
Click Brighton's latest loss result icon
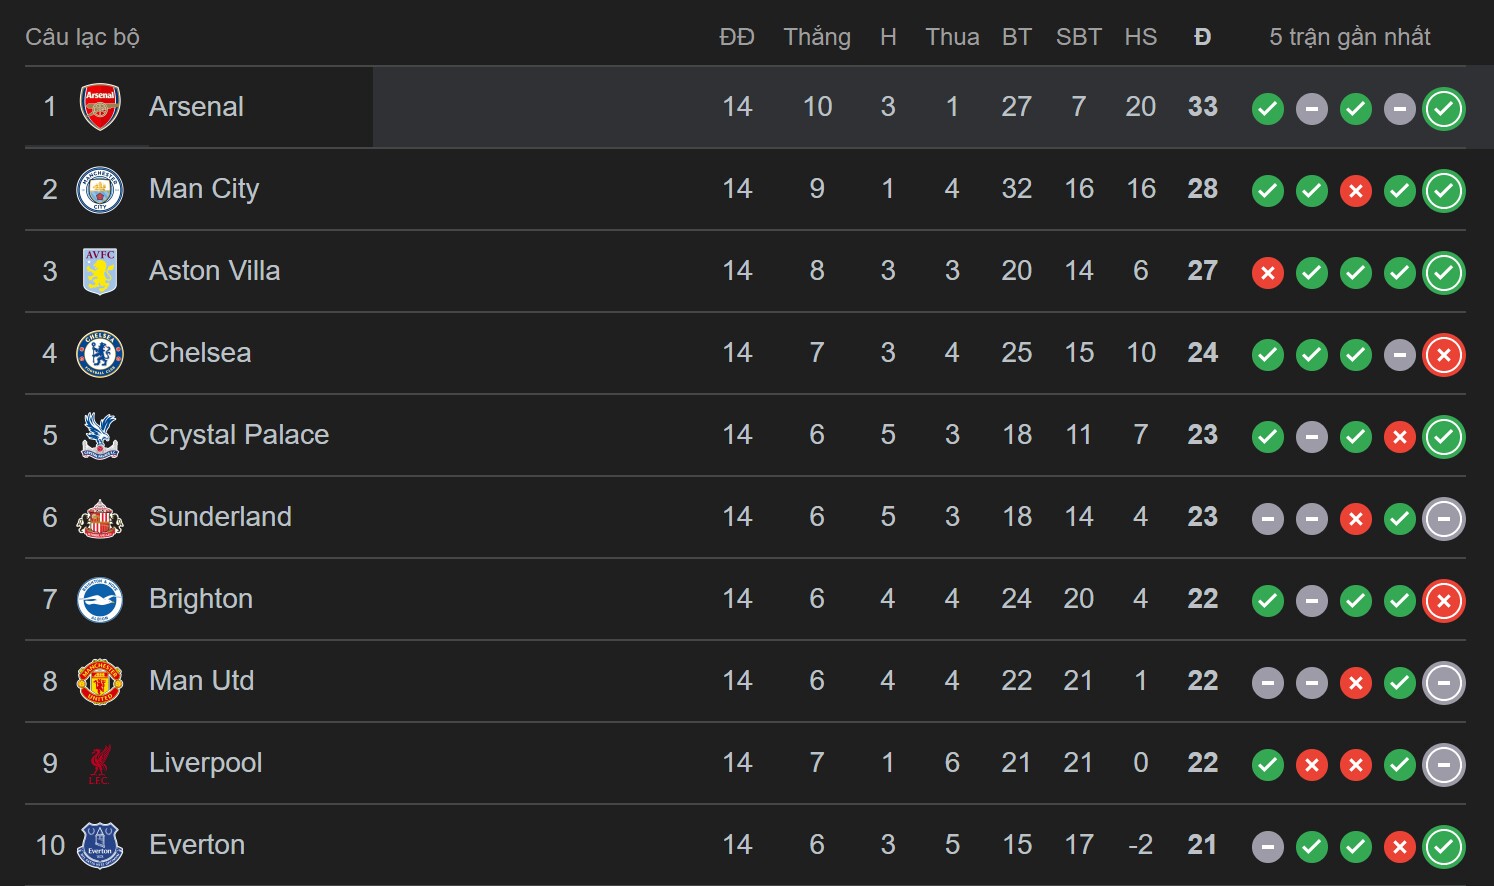click(x=1443, y=600)
